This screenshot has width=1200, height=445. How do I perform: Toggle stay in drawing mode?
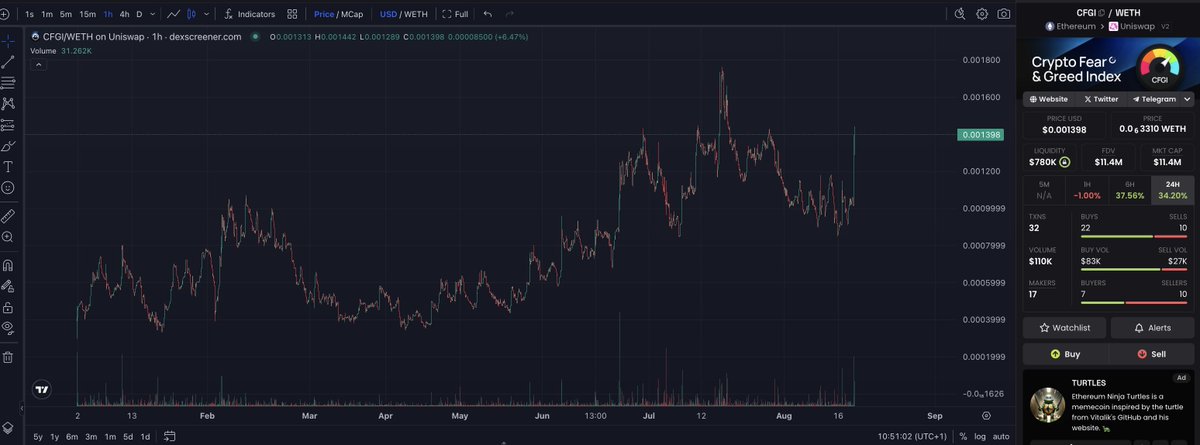point(8,286)
